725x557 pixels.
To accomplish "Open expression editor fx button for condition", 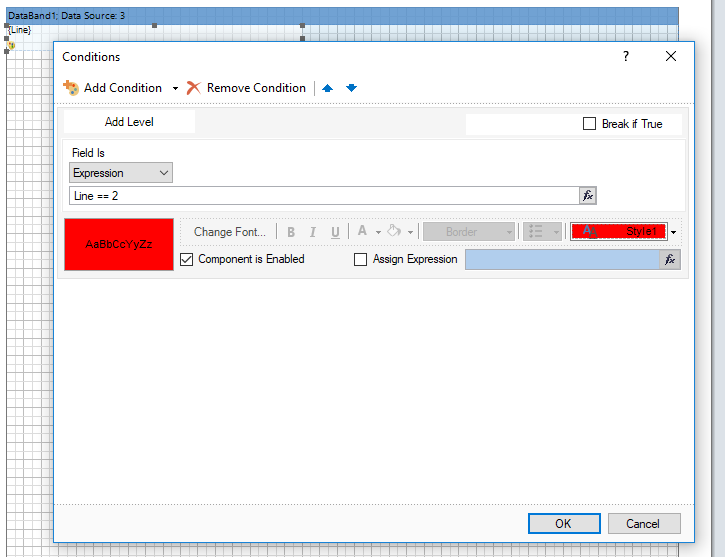I will point(588,196).
